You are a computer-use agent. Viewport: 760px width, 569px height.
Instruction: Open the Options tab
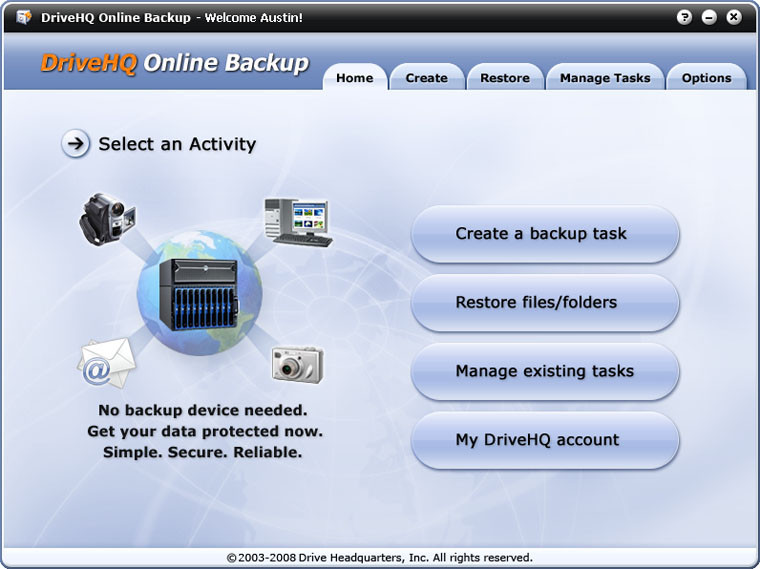point(706,78)
